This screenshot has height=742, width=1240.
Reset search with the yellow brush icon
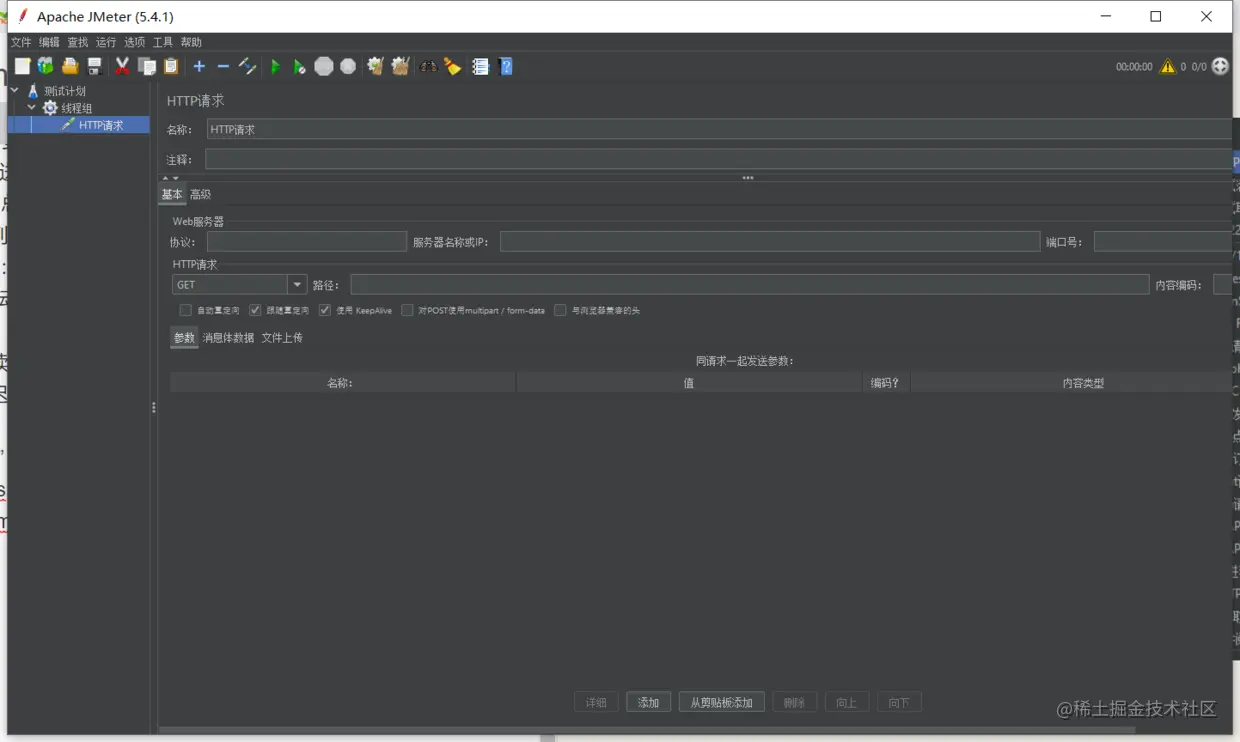coord(453,66)
